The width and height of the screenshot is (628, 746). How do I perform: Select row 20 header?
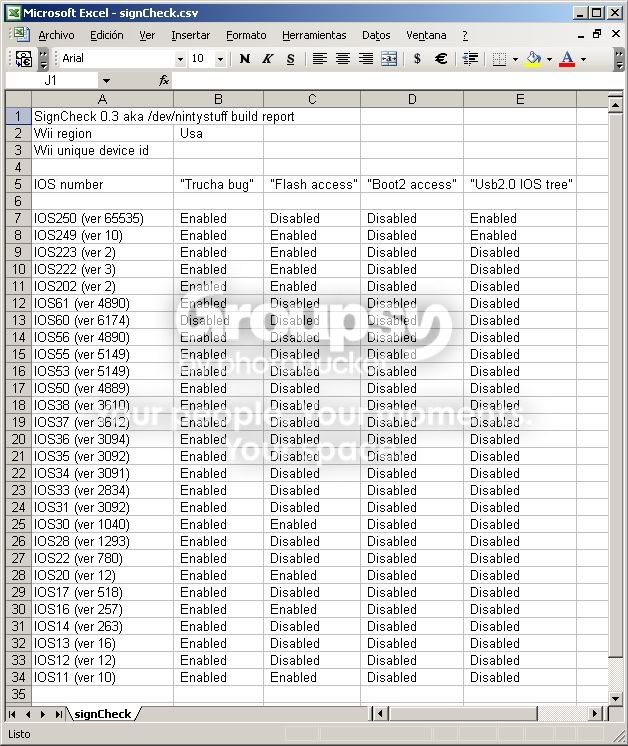(18, 439)
